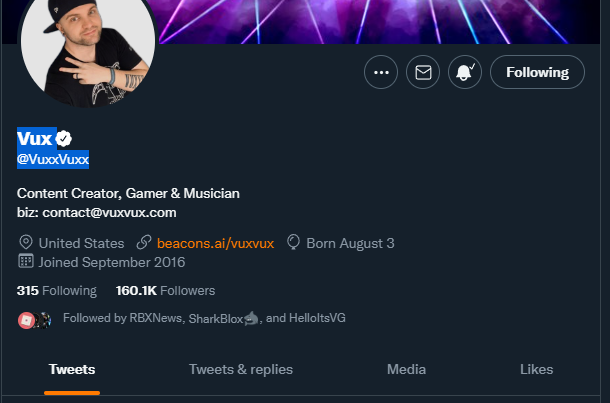Click the location pin icon by United States
Screen dimensions: 610x403
click(x=26, y=242)
